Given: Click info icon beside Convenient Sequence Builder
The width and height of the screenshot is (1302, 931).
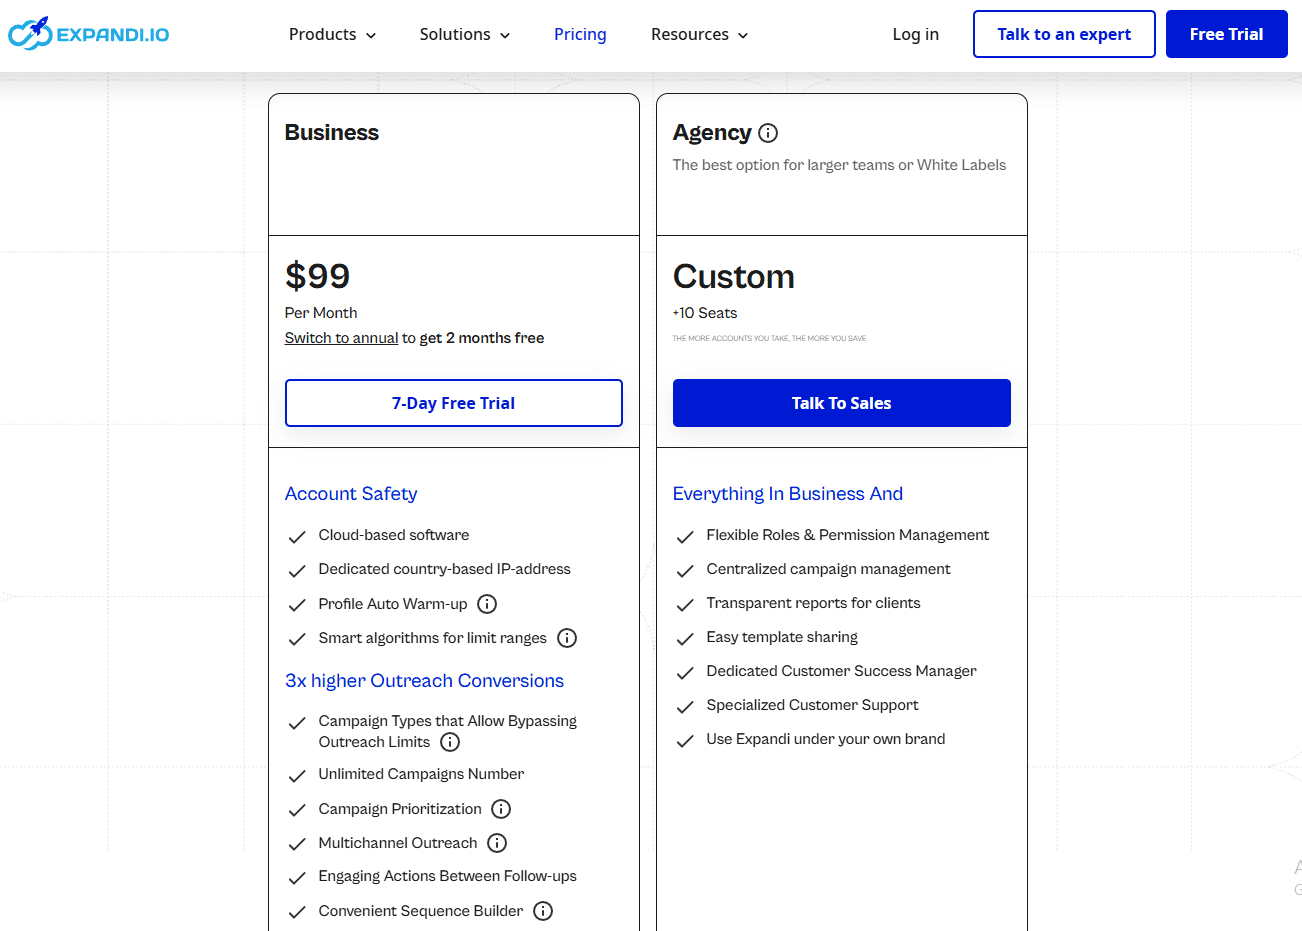Looking at the screenshot, I should (x=543, y=911).
